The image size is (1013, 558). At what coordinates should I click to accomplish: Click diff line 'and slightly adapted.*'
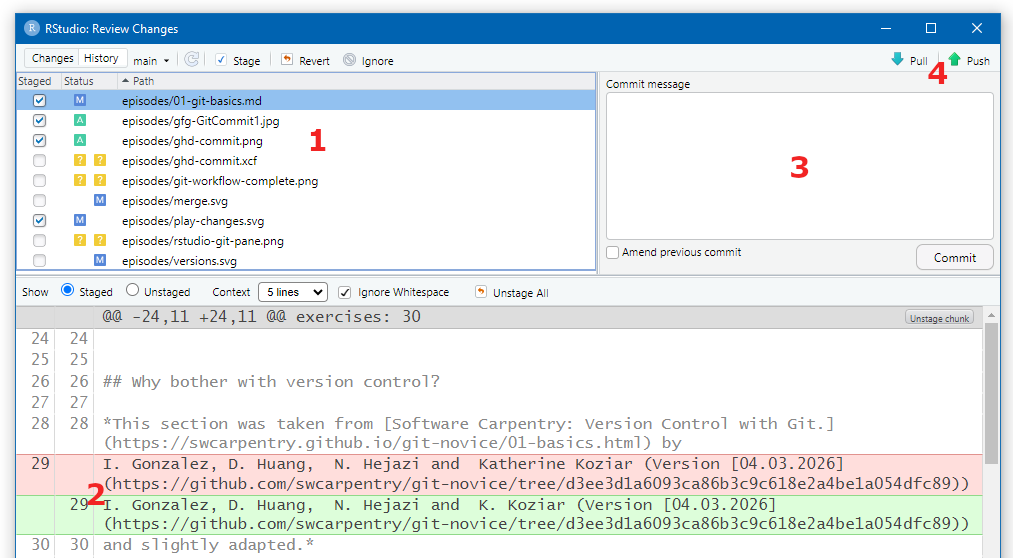[208, 545]
